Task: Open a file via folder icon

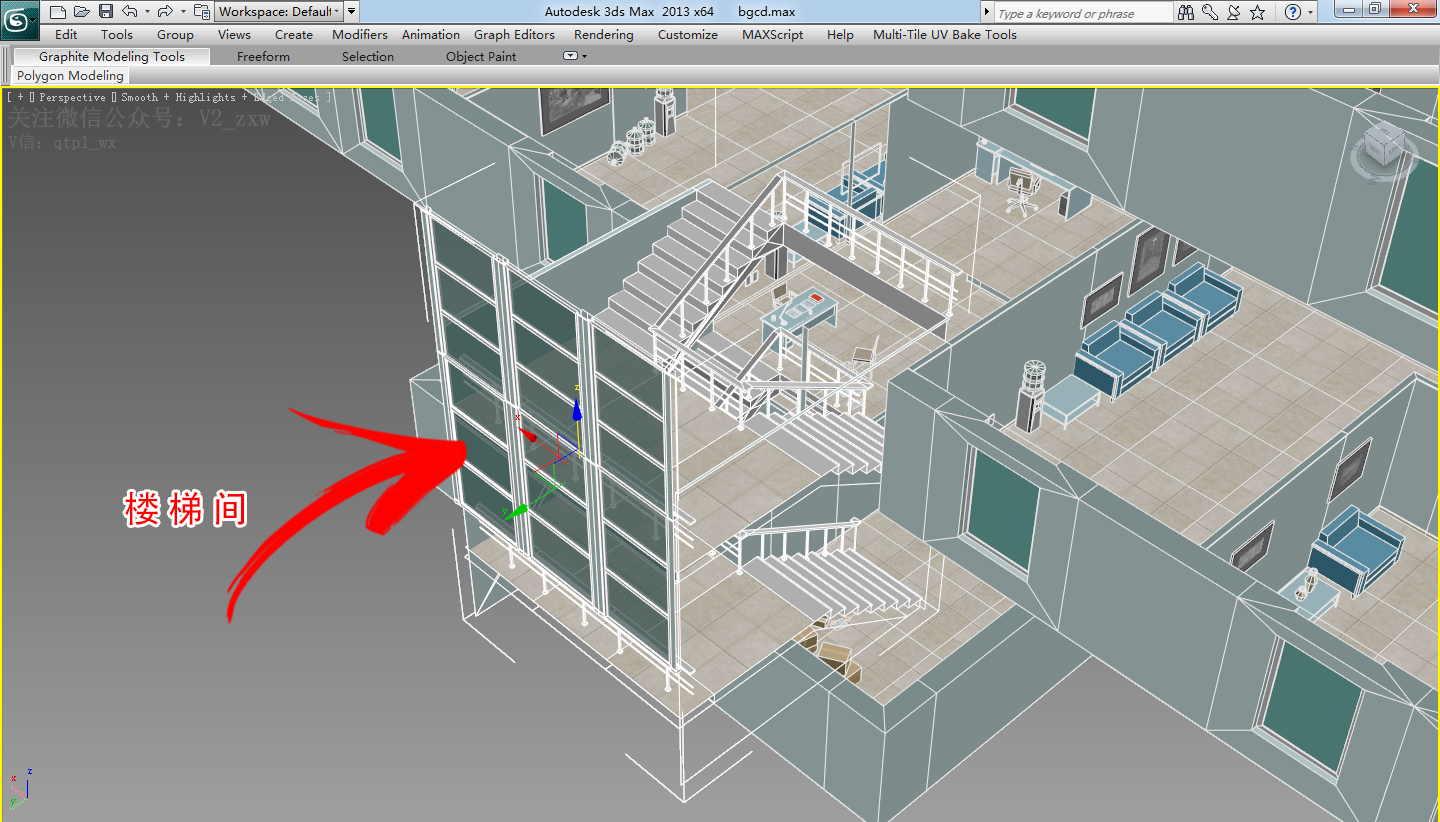Action: coord(82,12)
